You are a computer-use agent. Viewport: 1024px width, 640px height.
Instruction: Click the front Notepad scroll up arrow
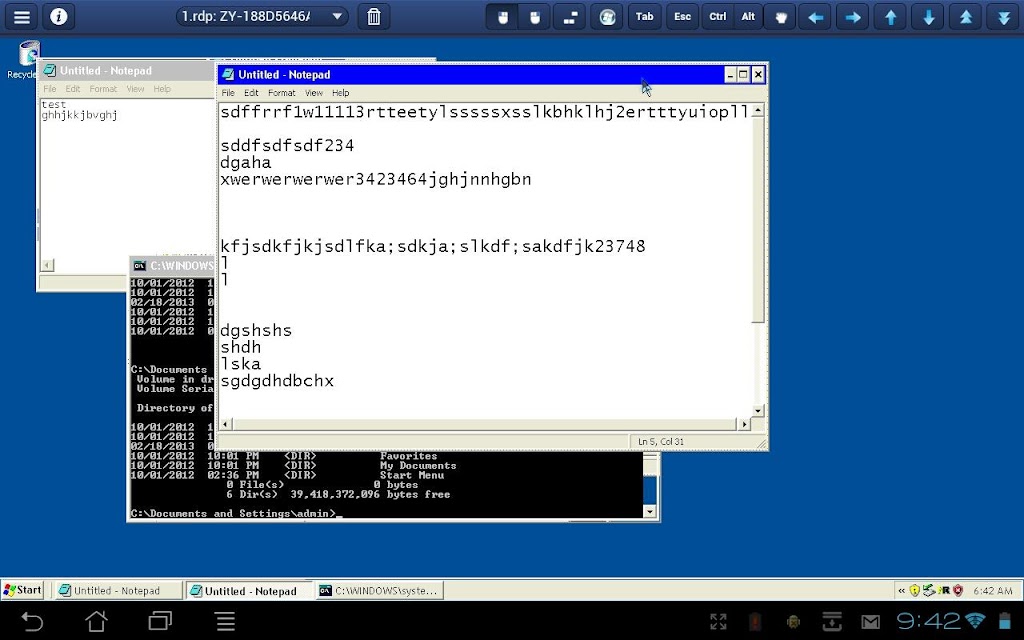pyautogui.click(x=758, y=111)
